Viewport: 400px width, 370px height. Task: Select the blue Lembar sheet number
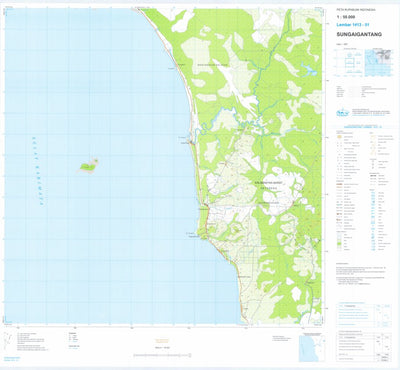[353, 25]
